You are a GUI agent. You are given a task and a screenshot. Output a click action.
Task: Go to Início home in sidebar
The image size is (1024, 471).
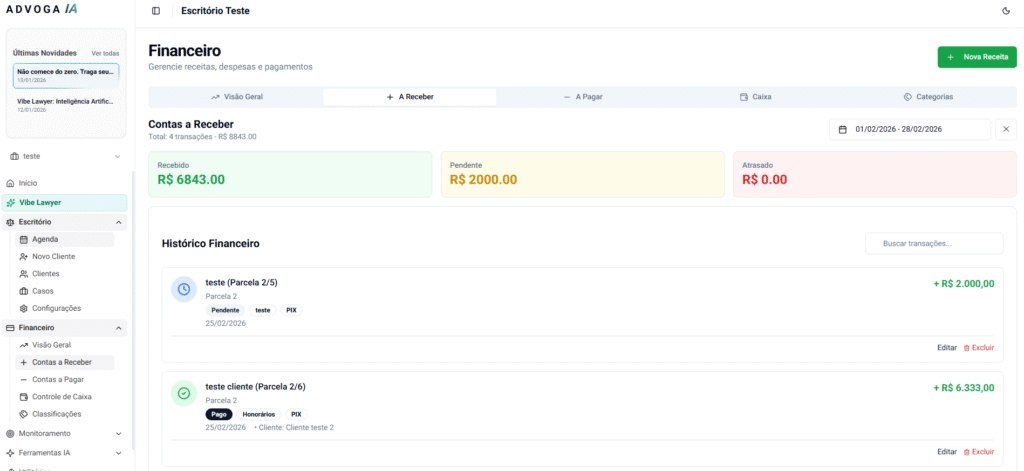(27, 183)
